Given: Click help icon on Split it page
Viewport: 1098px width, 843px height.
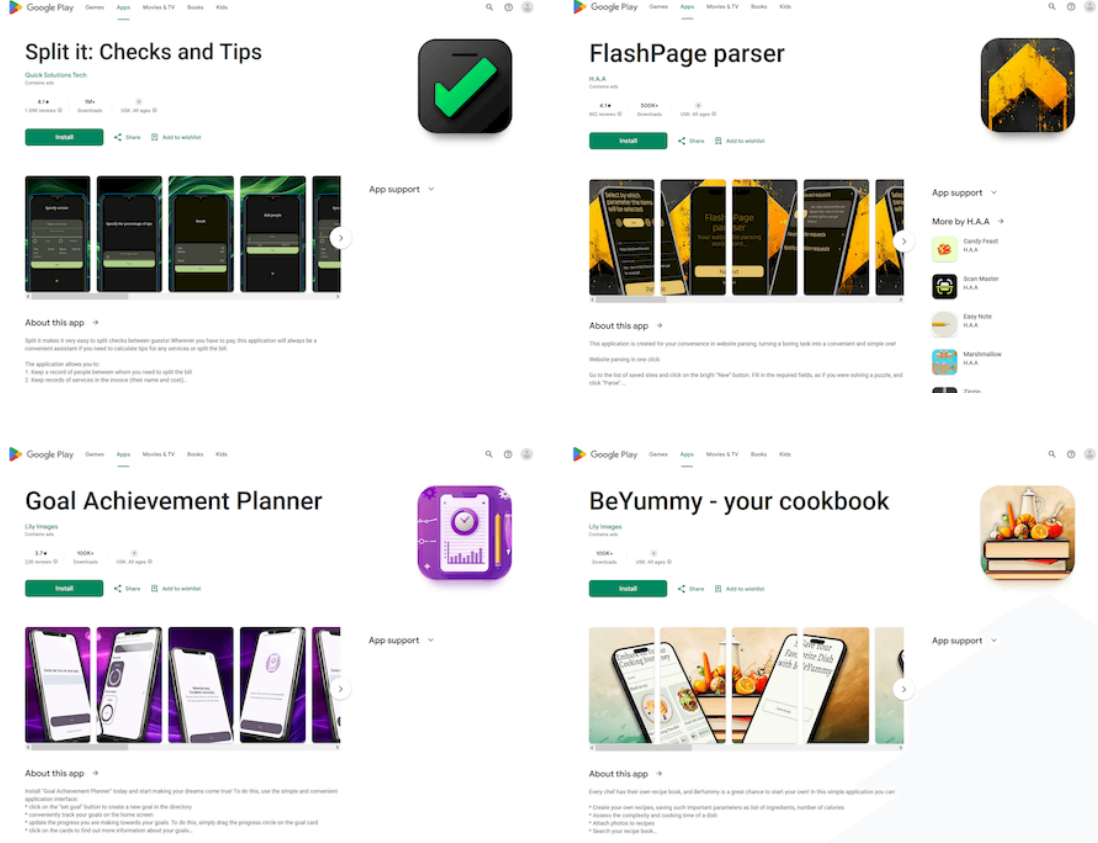Looking at the screenshot, I should (x=508, y=7).
